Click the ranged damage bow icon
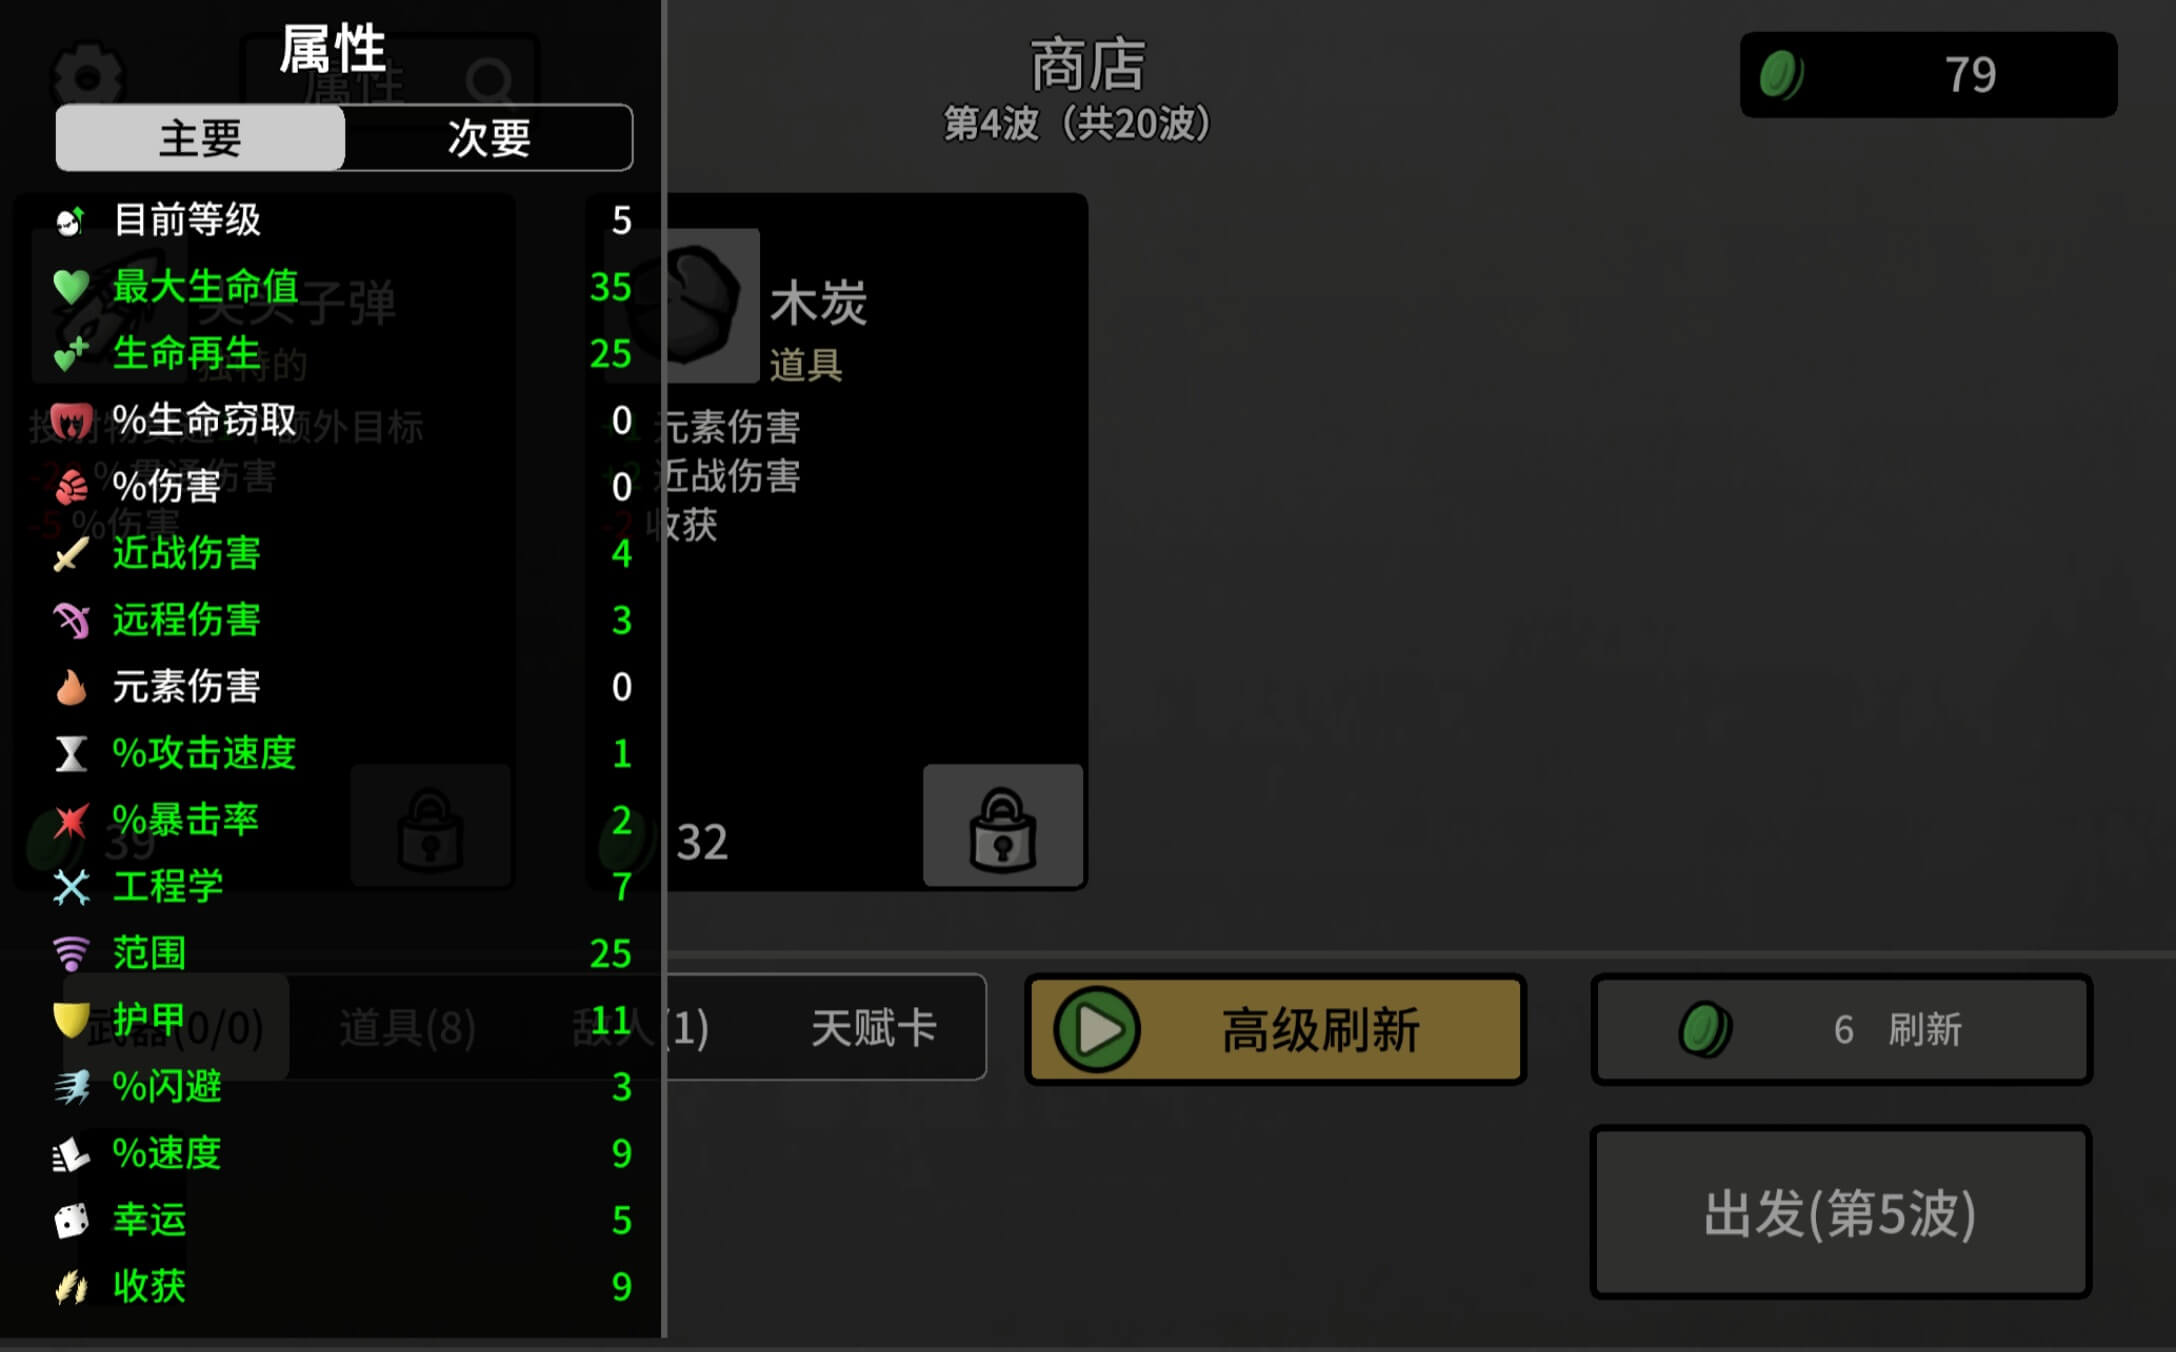 (x=71, y=620)
